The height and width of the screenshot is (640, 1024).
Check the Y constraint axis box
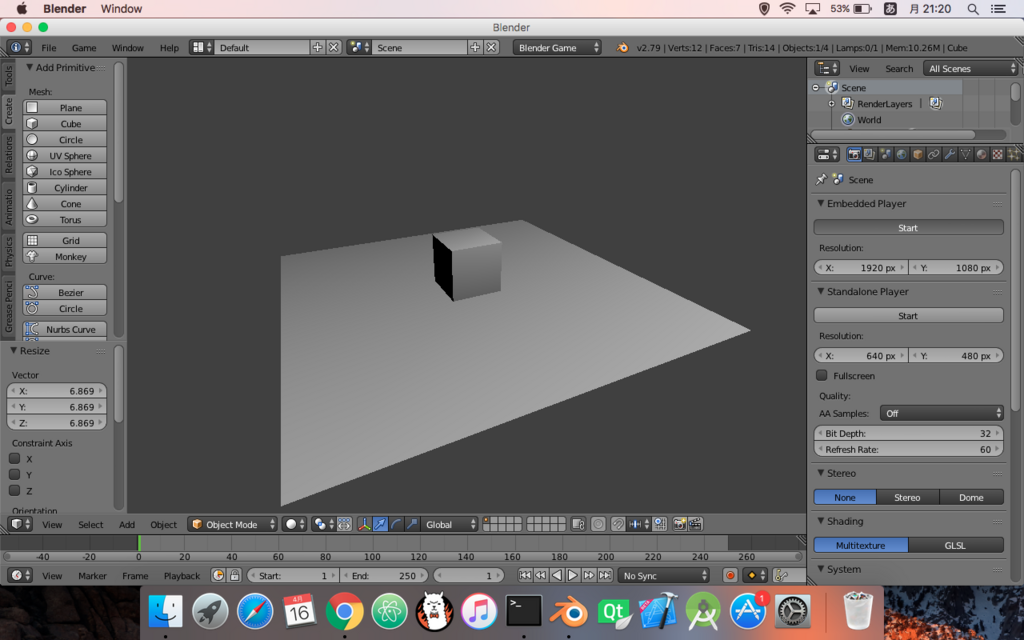click(14, 475)
